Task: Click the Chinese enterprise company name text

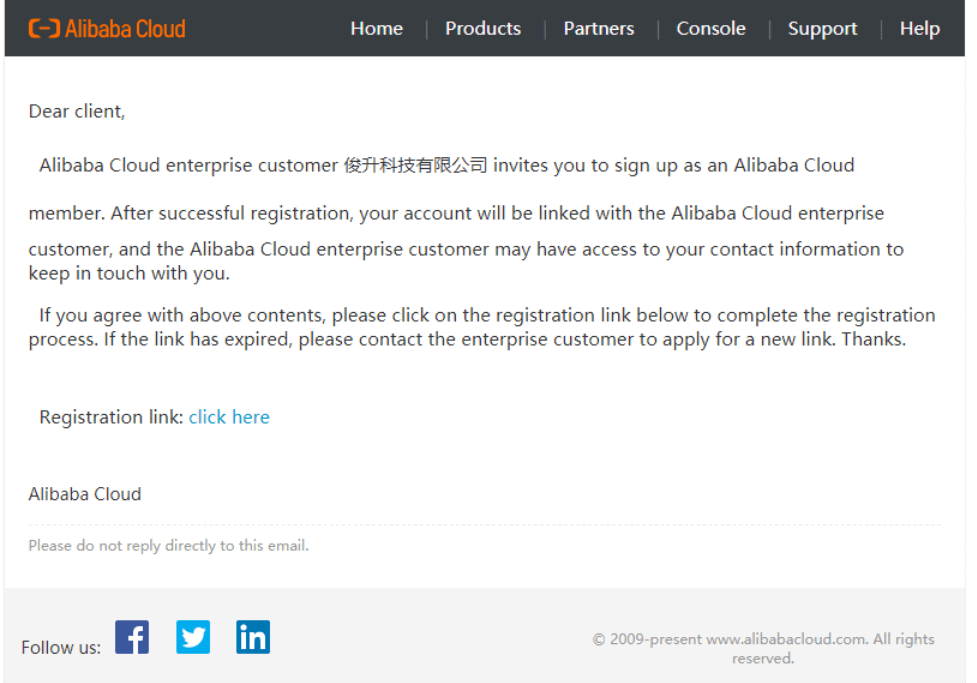Action: tap(416, 165)
